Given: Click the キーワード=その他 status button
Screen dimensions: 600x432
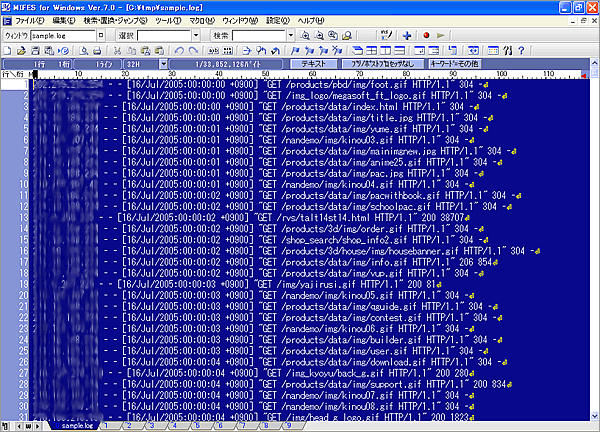Looking at the screenshot, I should [454, 63].
